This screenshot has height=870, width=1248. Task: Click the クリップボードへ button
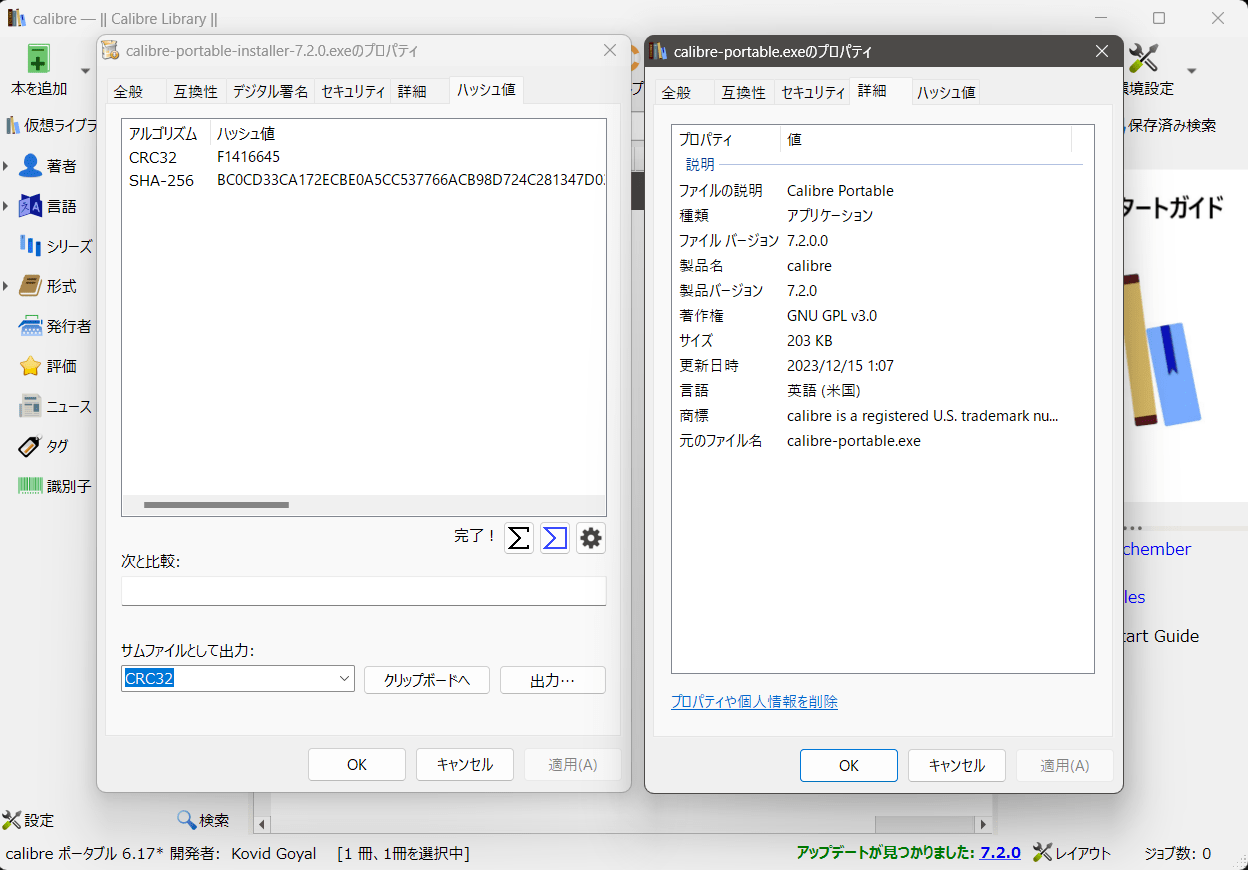tap(427, 680)
